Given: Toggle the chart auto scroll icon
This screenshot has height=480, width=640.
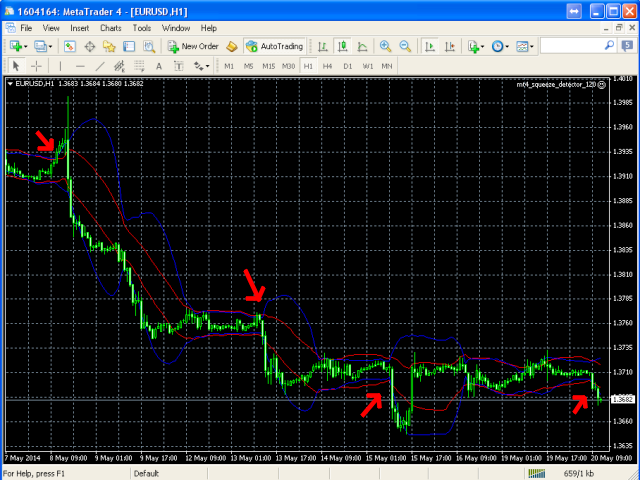Looking at the screenshot, I should point(429,46).
